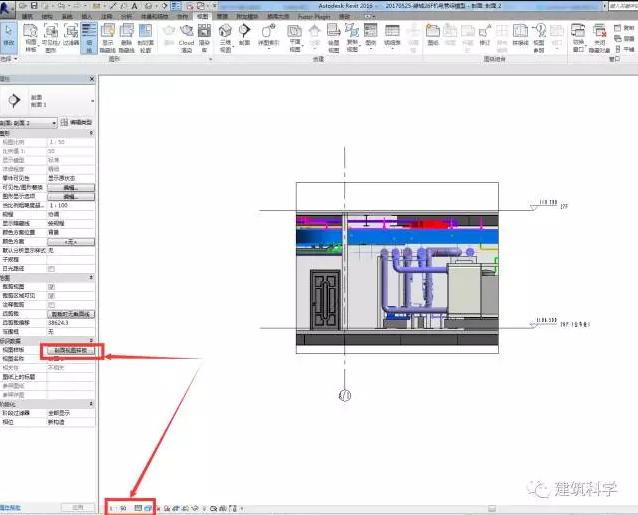
Task: Click View Reference tool
Action: [x=539, y=37]
